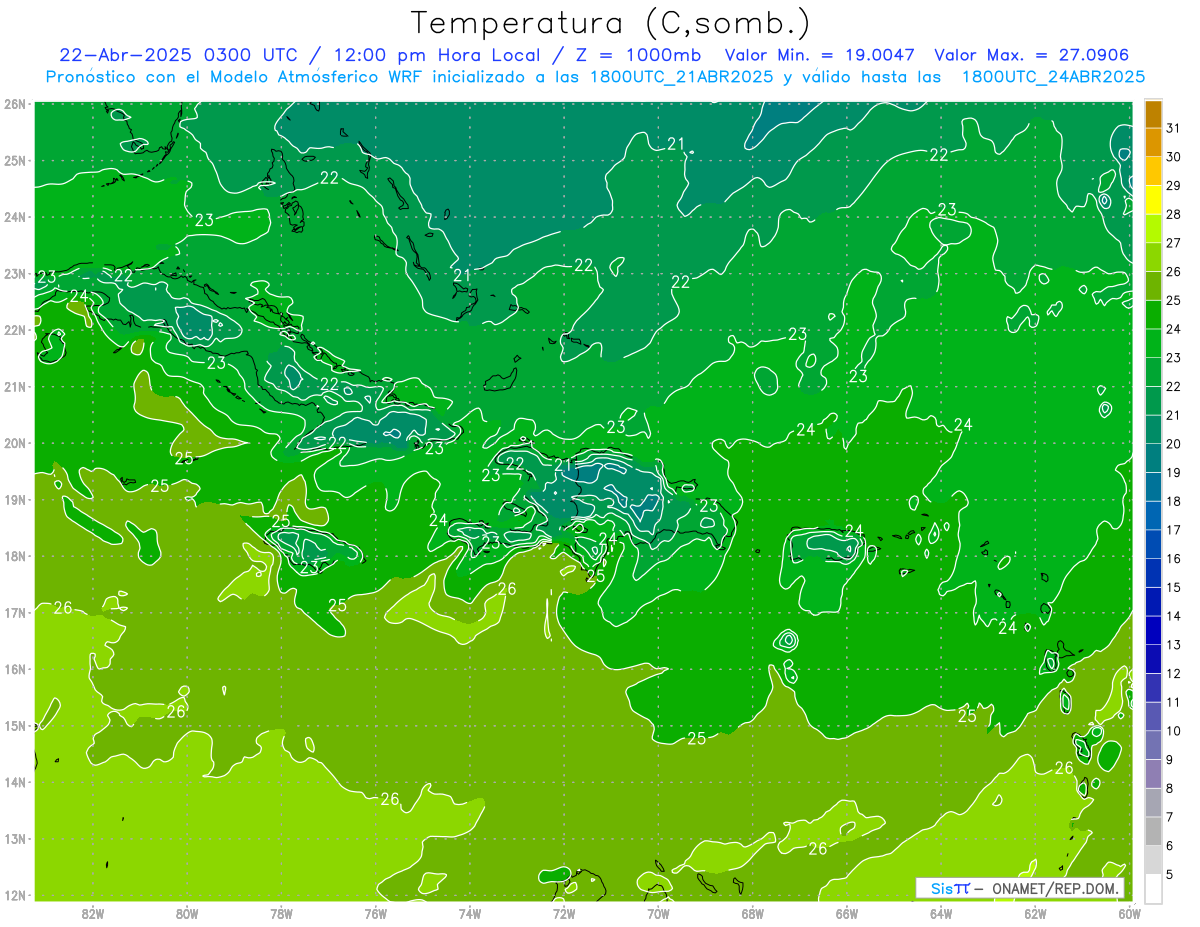
Task: Click the color scale label '28'
Action: (1174, 214)
